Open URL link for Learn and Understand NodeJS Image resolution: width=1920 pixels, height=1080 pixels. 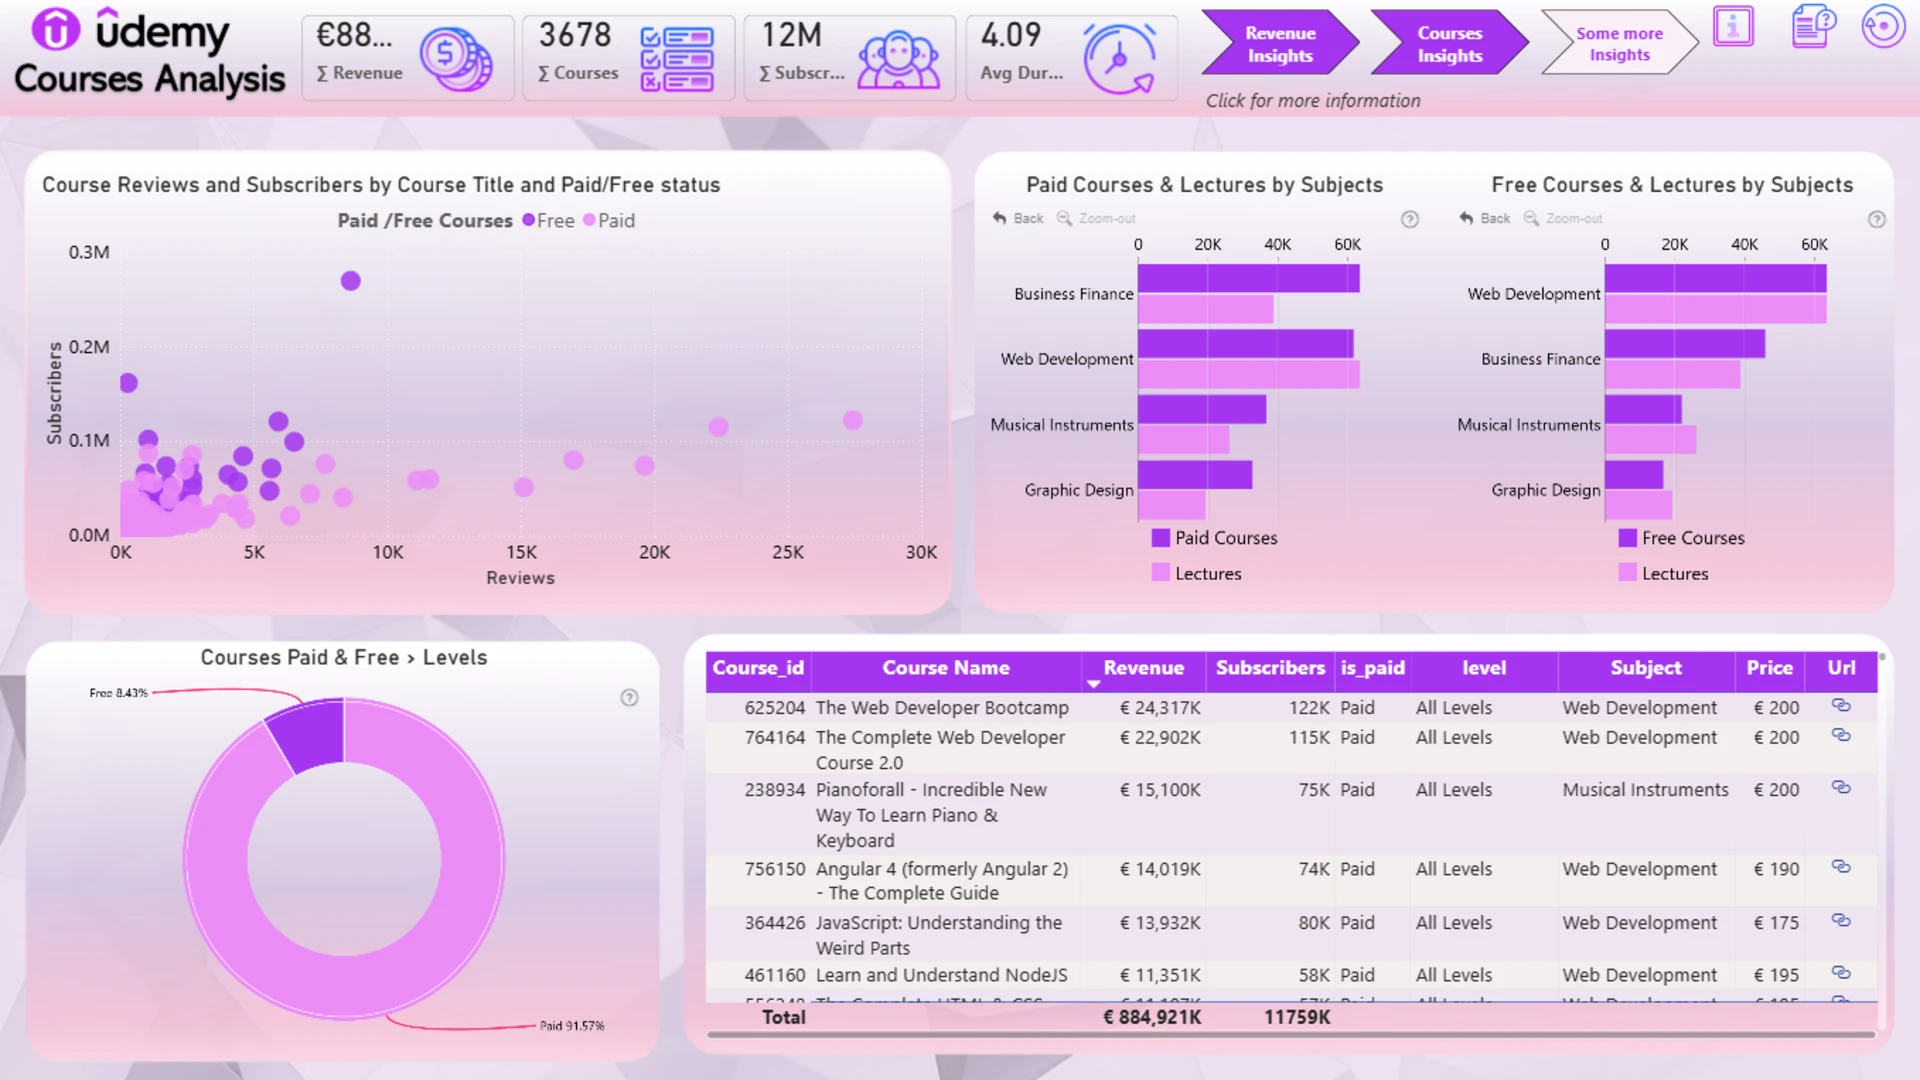click(1841, 973)
